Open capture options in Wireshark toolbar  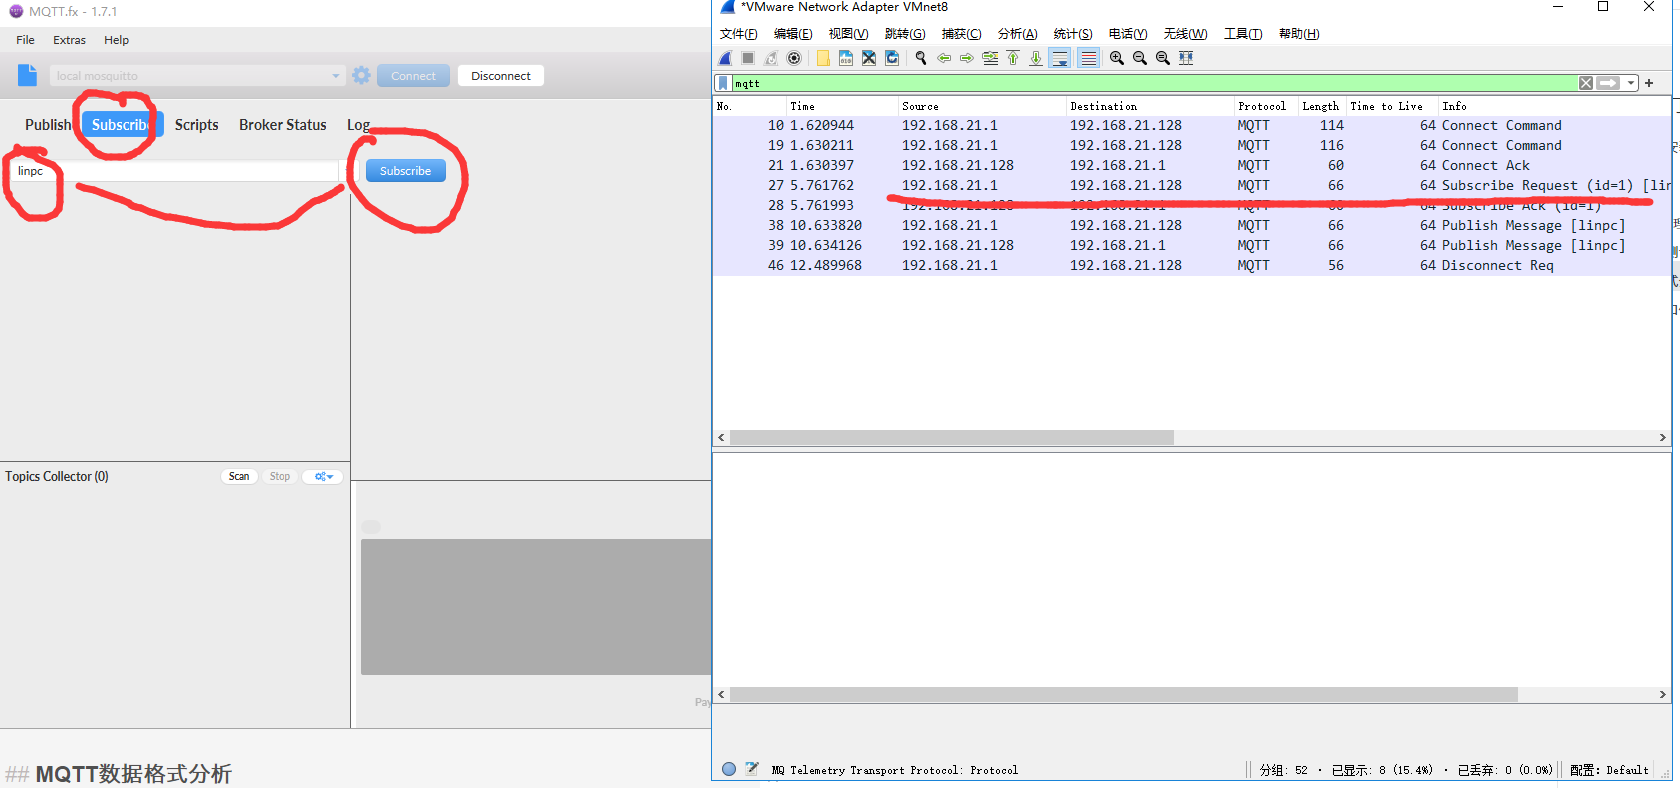click(794, 58)
